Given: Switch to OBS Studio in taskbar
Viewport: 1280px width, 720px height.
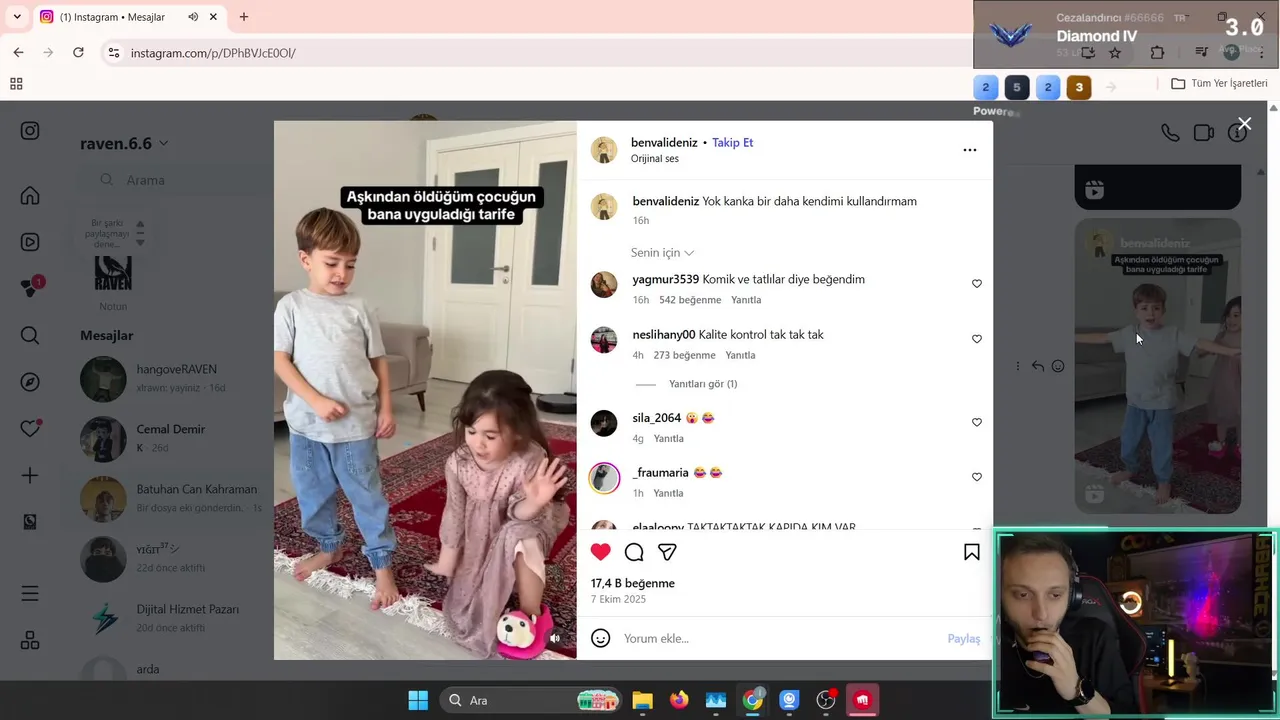Looking at the screenshot, I should [826, 700].
